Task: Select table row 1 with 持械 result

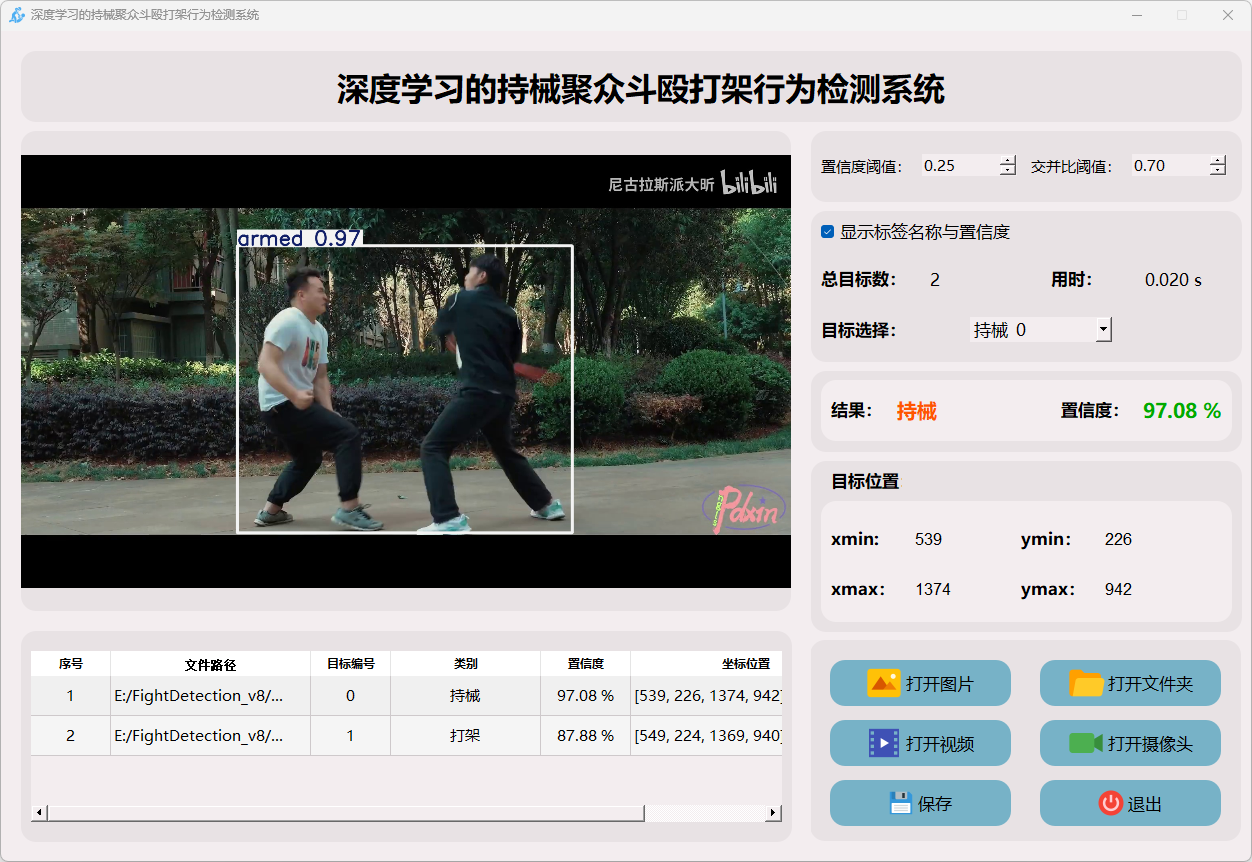Action: [465, 696]
